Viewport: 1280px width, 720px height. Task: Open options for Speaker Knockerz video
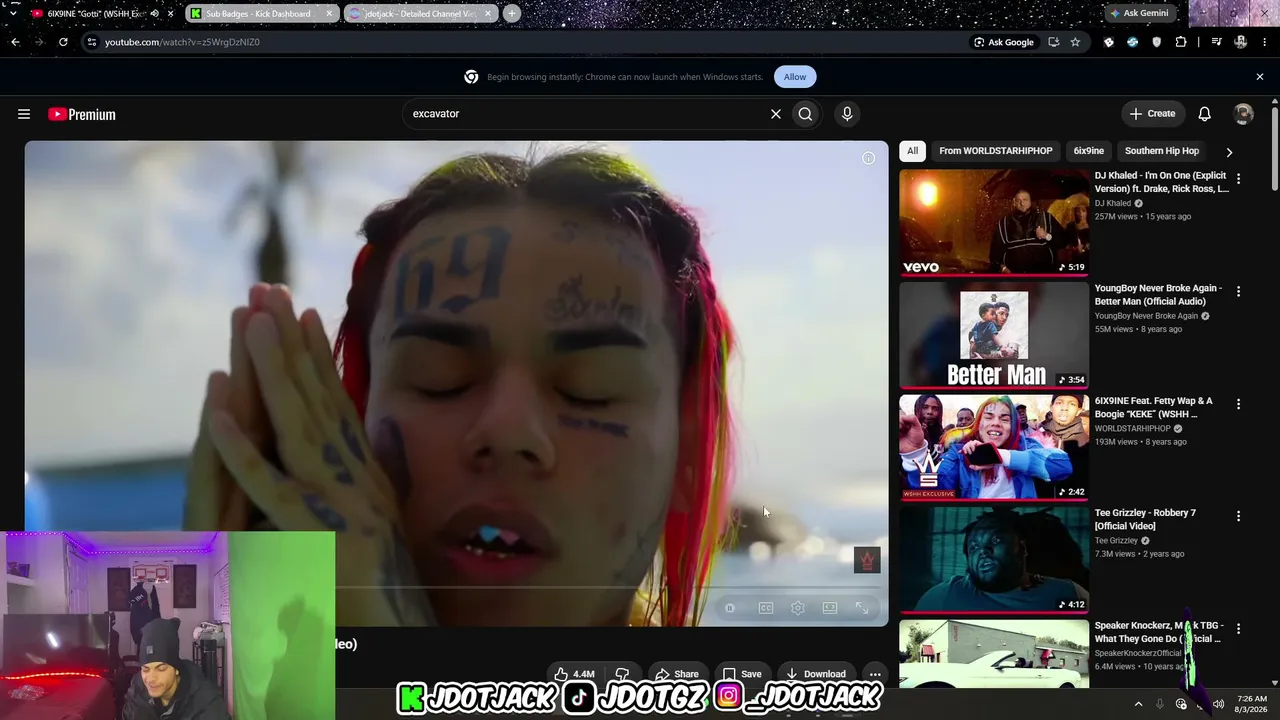(x=1238, y=629)
